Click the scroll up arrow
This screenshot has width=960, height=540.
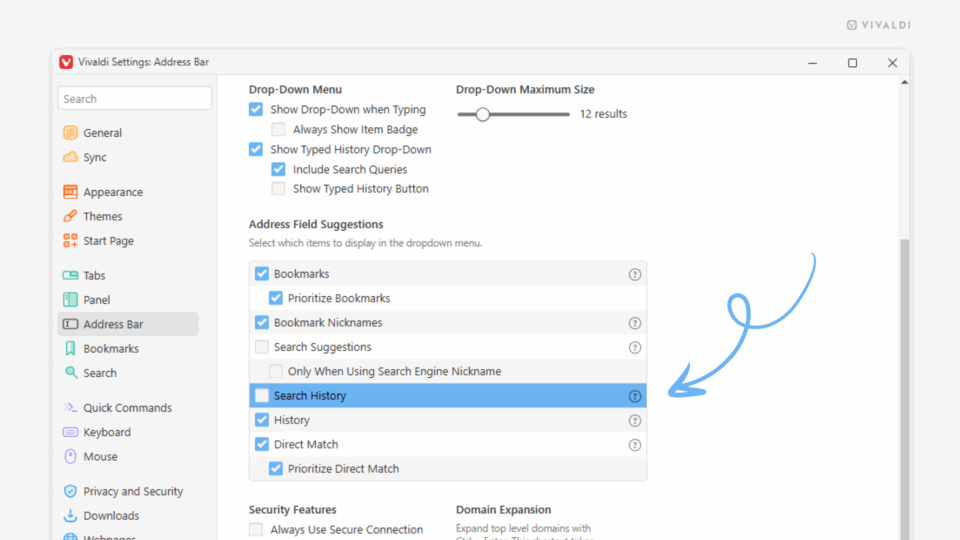[904, 82]
